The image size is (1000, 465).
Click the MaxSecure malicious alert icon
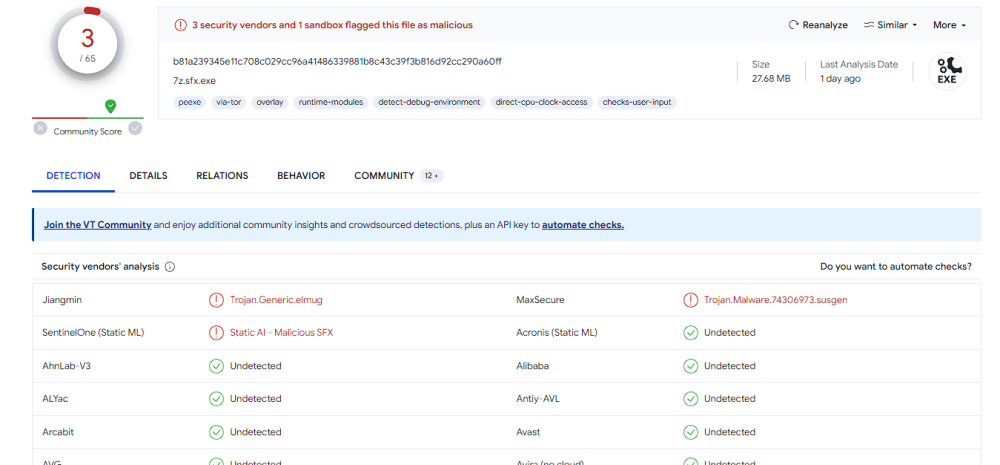690,300
